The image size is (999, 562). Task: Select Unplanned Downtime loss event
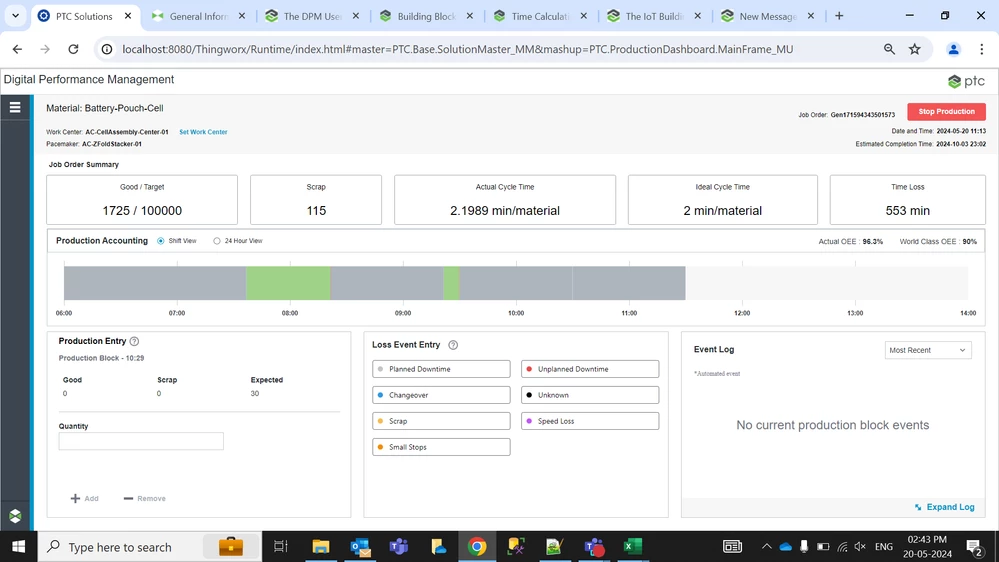coord(590,369)
